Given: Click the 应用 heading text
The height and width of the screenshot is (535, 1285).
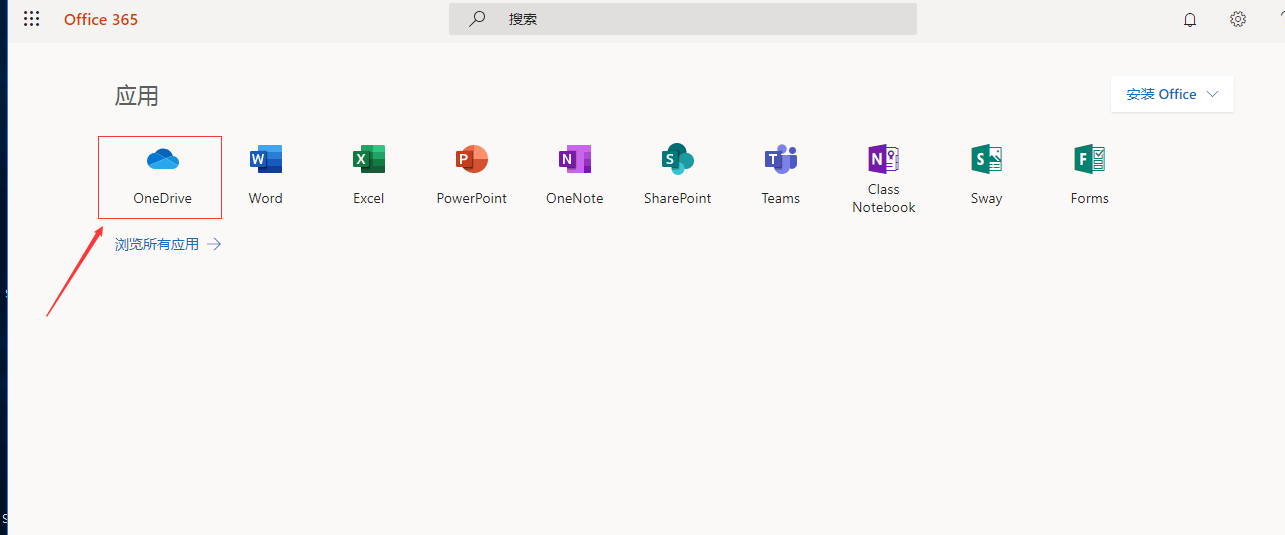Looking at the screenshot, I should (x=137, y=96).
